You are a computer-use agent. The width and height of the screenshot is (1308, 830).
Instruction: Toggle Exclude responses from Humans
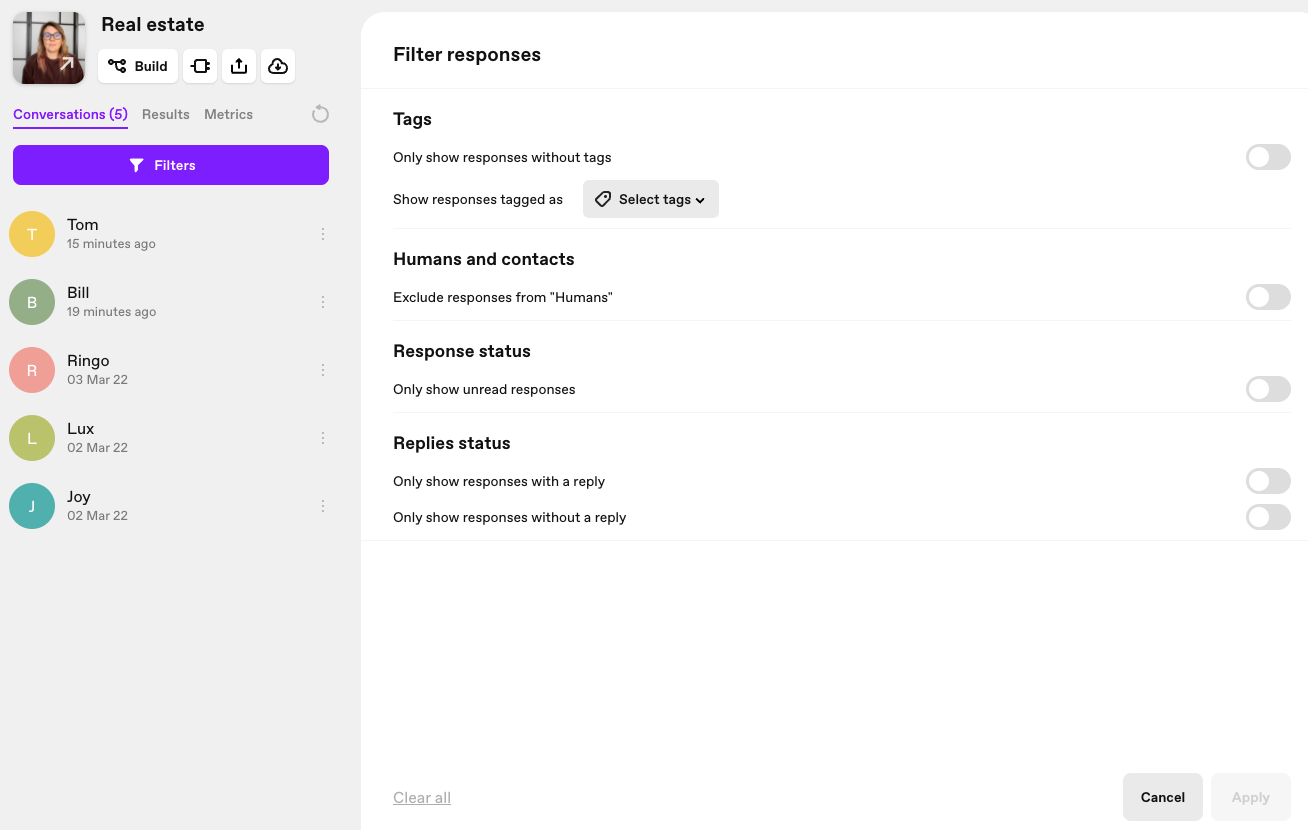[1268, 297]
